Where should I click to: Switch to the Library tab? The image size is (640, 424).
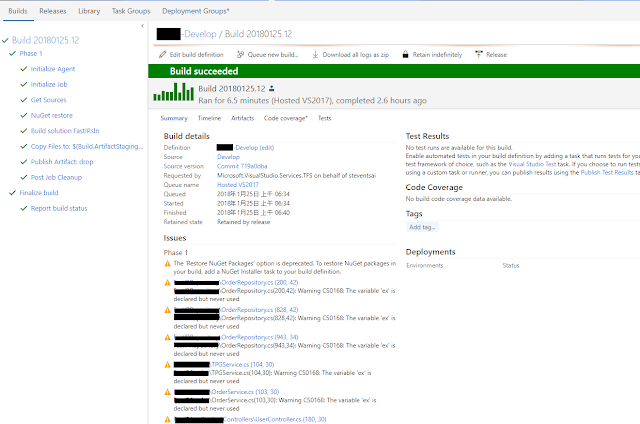[x=89, y=11]
